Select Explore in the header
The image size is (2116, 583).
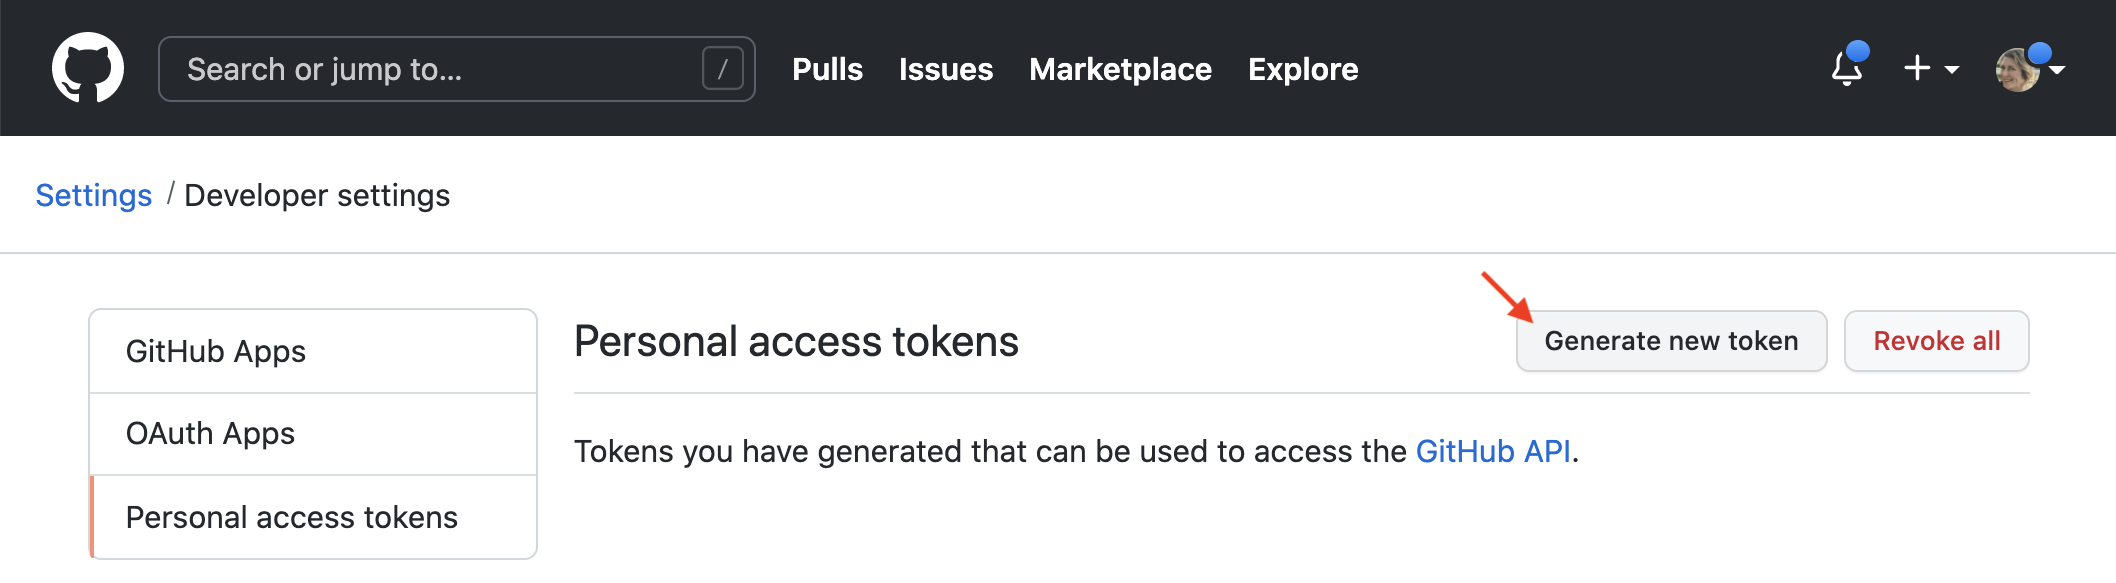pyautogui.click(x=1303, y=69)
